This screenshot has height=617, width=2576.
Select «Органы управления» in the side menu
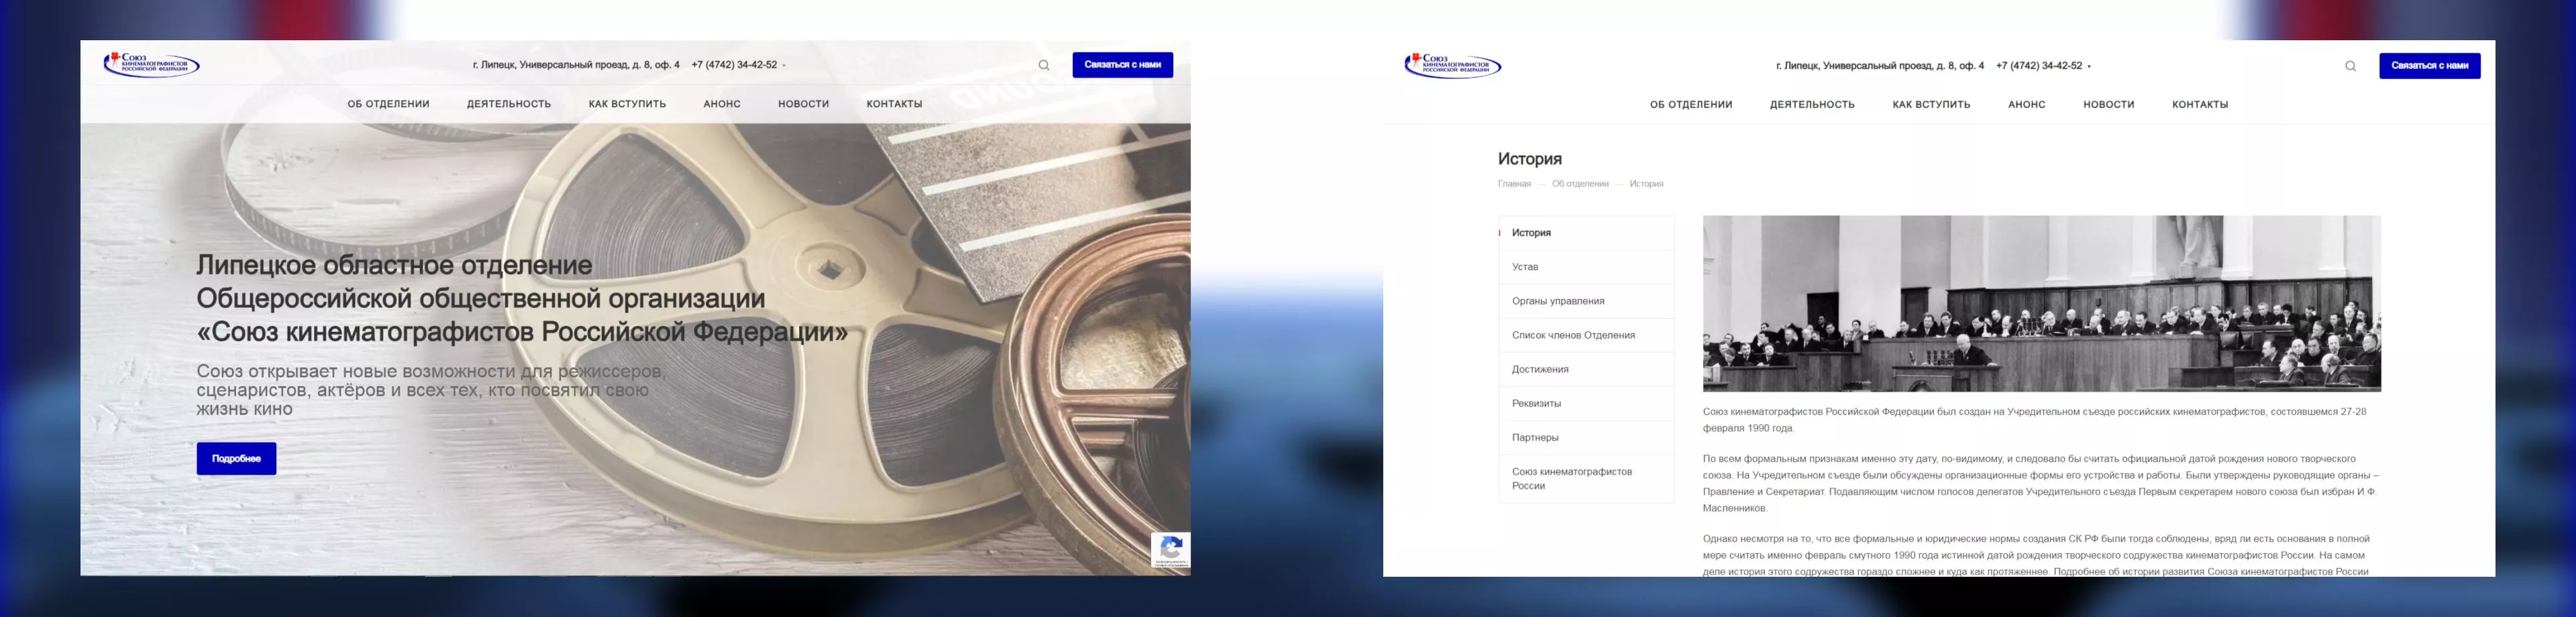[1586, 301]
